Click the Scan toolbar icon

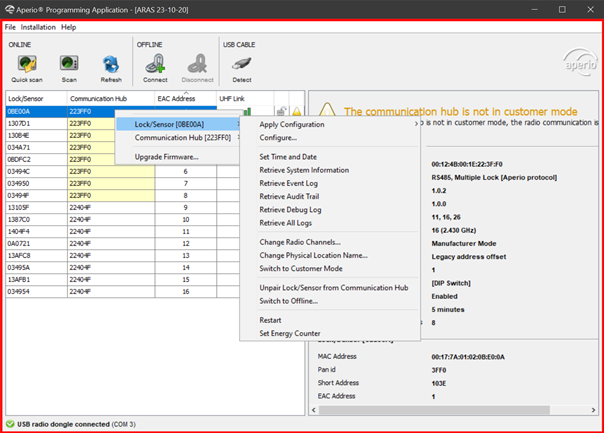69,69
